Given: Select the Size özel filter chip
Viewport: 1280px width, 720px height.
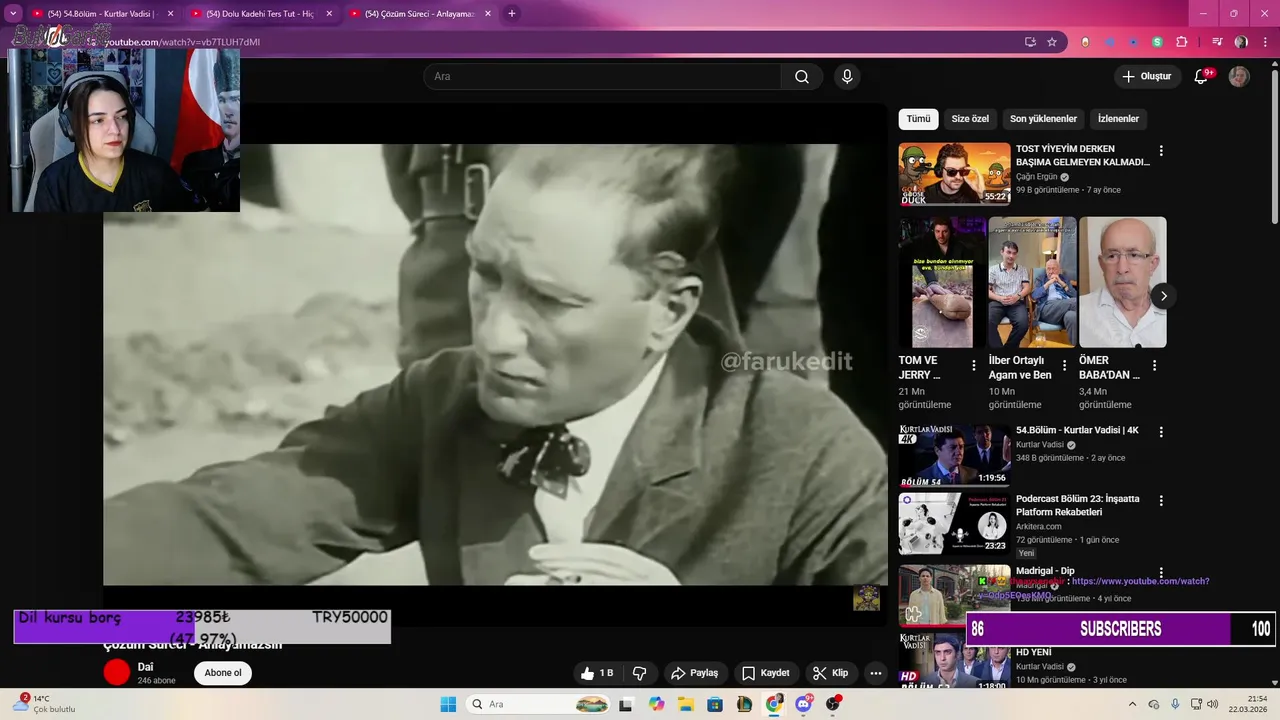Looking at the screenshot, I should pos(970,119).
